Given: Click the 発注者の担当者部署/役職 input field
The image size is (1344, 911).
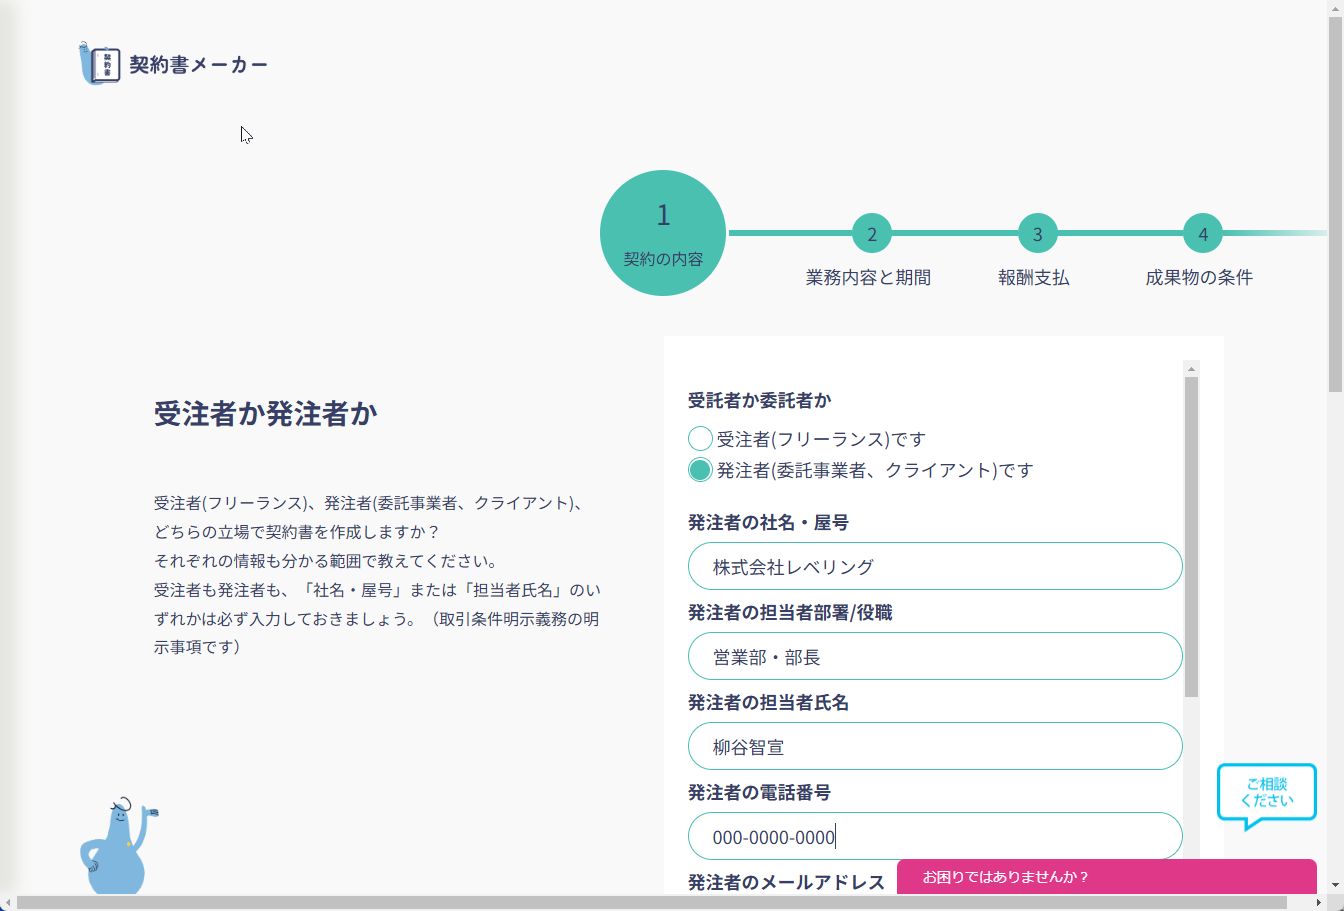Looking at the screenshot, I should (935, 656).
